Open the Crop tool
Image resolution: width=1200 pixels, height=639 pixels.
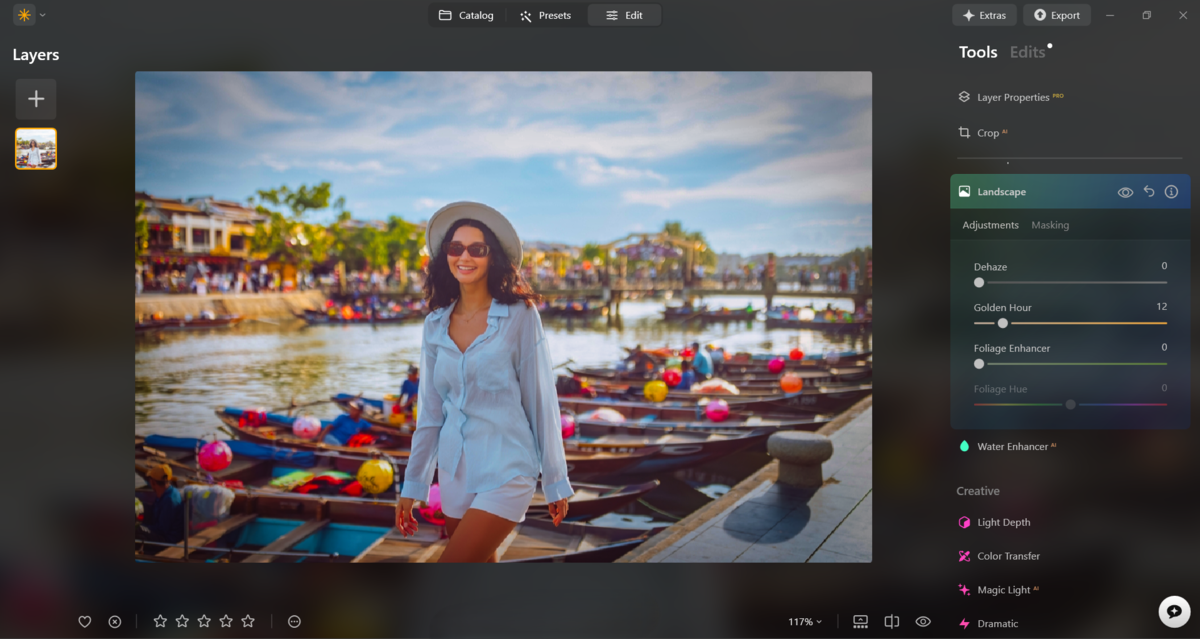point(987,133)
